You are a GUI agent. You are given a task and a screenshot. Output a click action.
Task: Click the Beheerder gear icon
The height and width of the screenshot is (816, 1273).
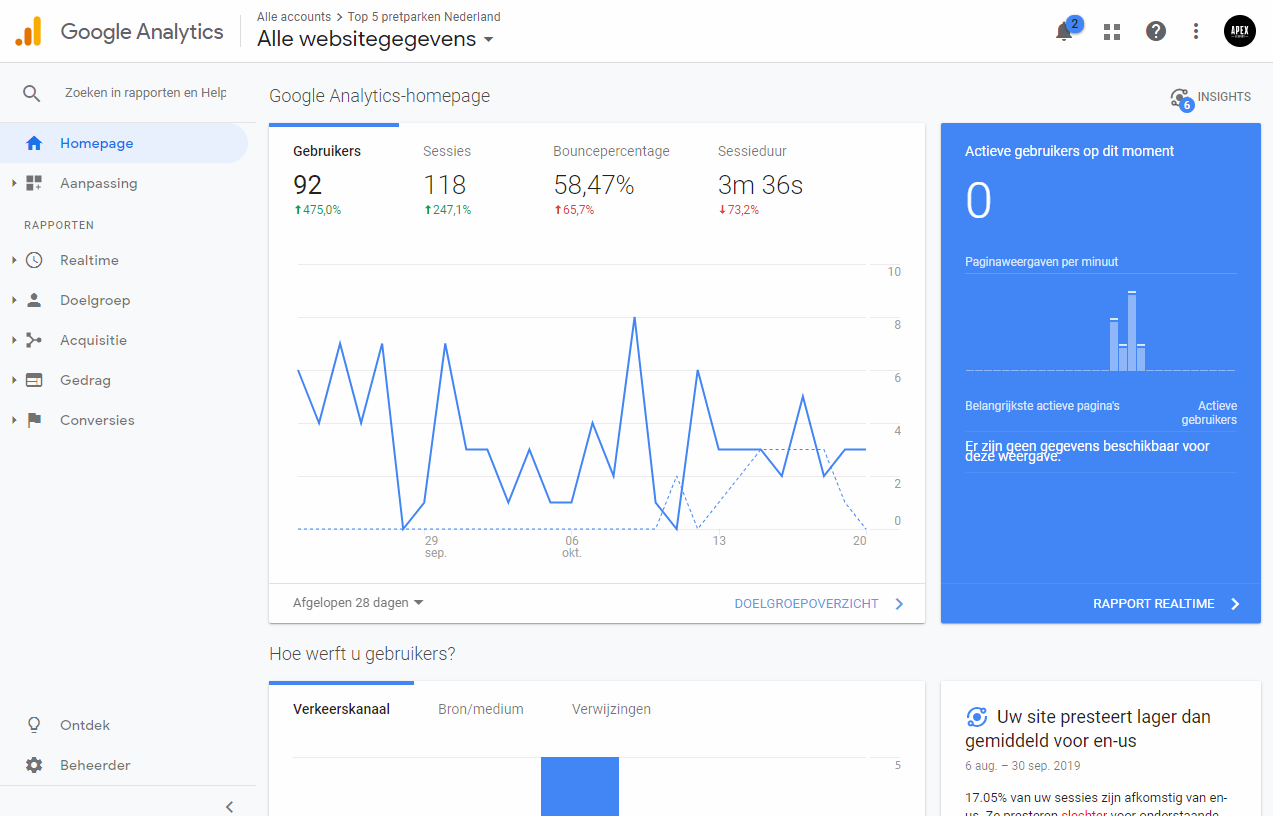(x=34, y=765)
